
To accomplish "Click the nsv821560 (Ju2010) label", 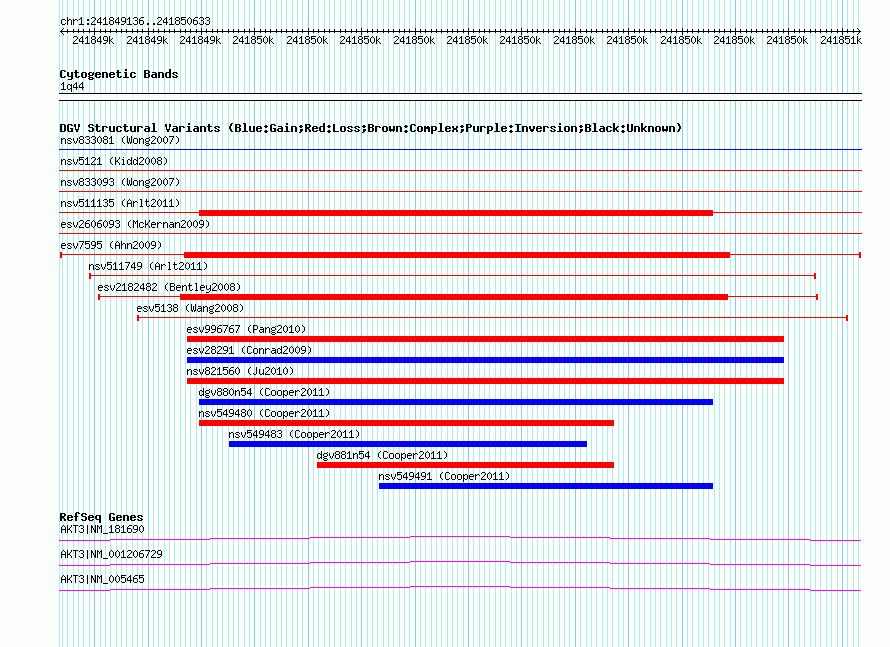I will point(240,371).
